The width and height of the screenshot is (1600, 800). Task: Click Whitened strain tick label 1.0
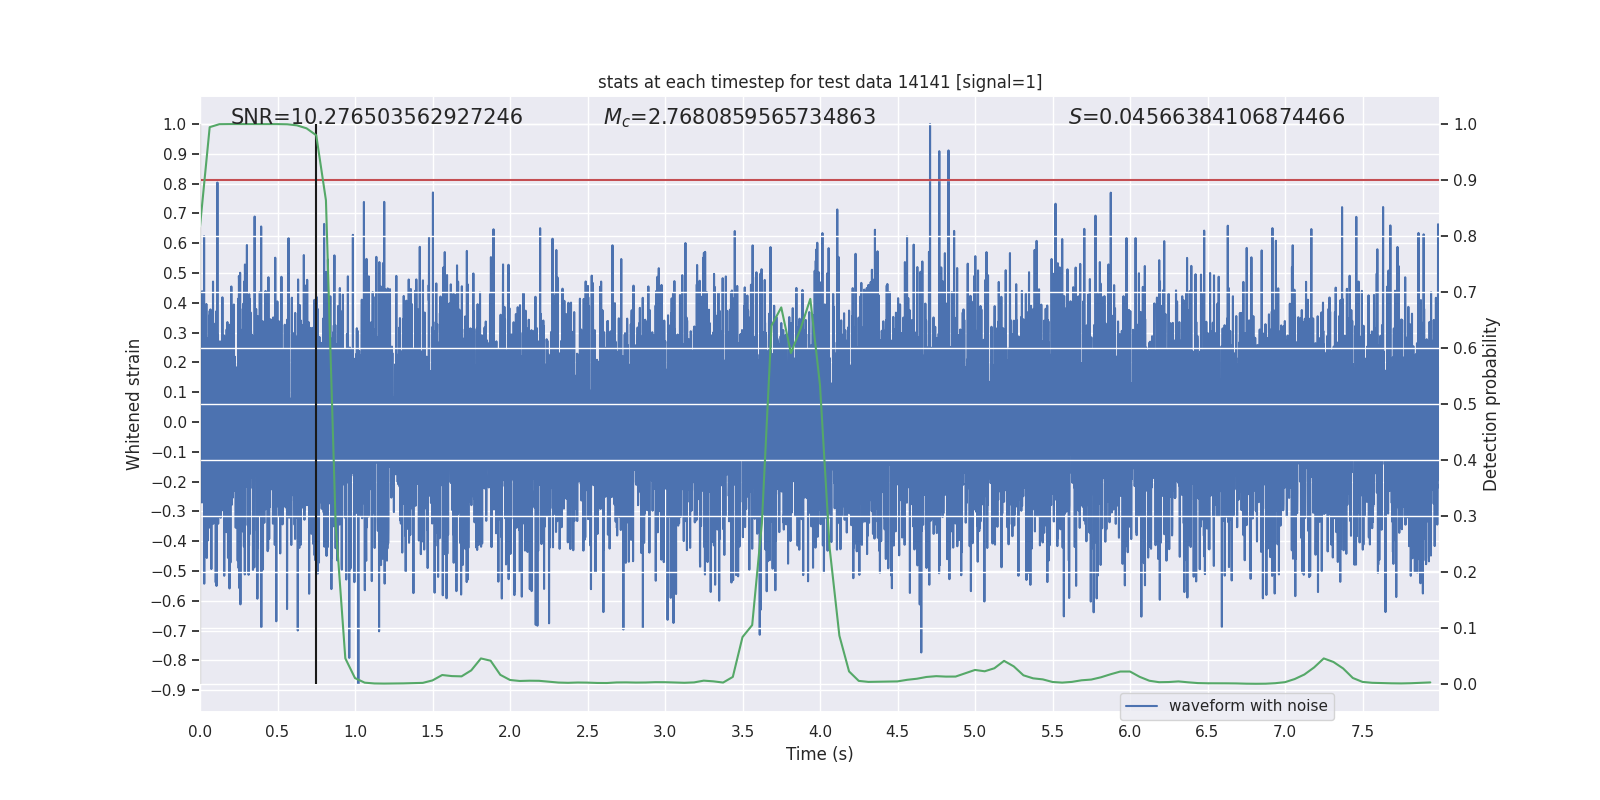click(175, 125)
